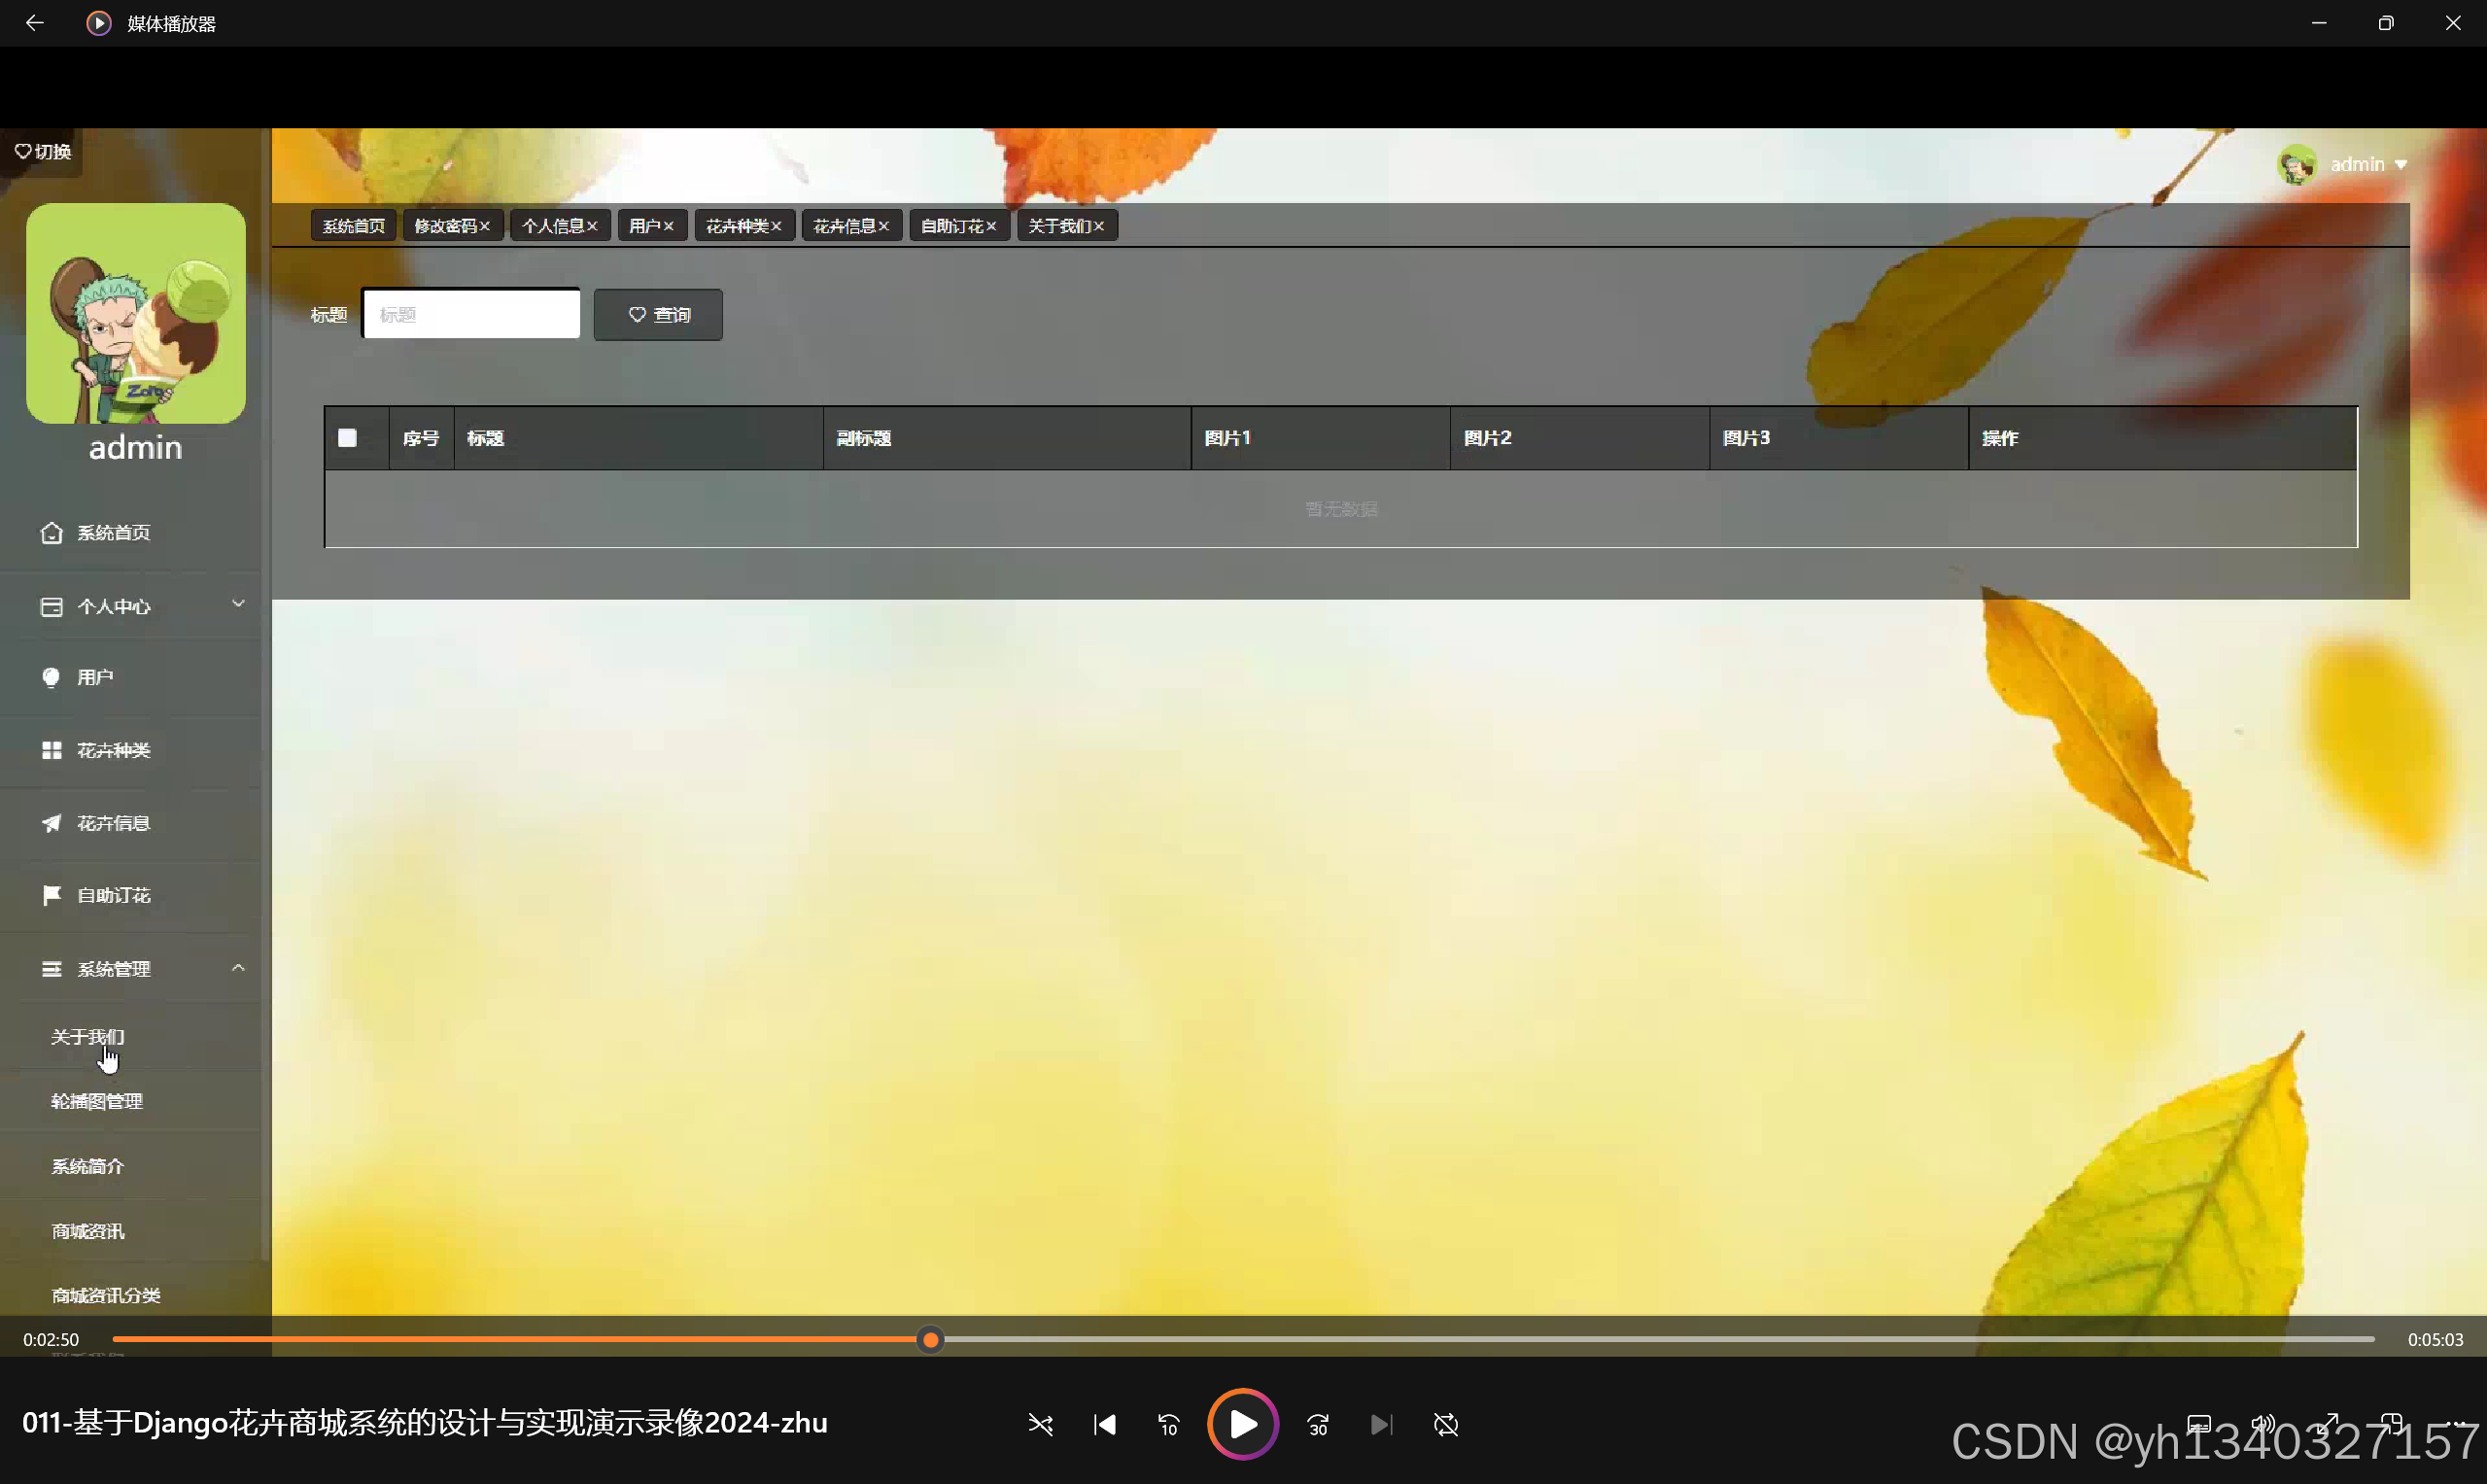
Task: Close the 用户 tab
Action: 669,227
